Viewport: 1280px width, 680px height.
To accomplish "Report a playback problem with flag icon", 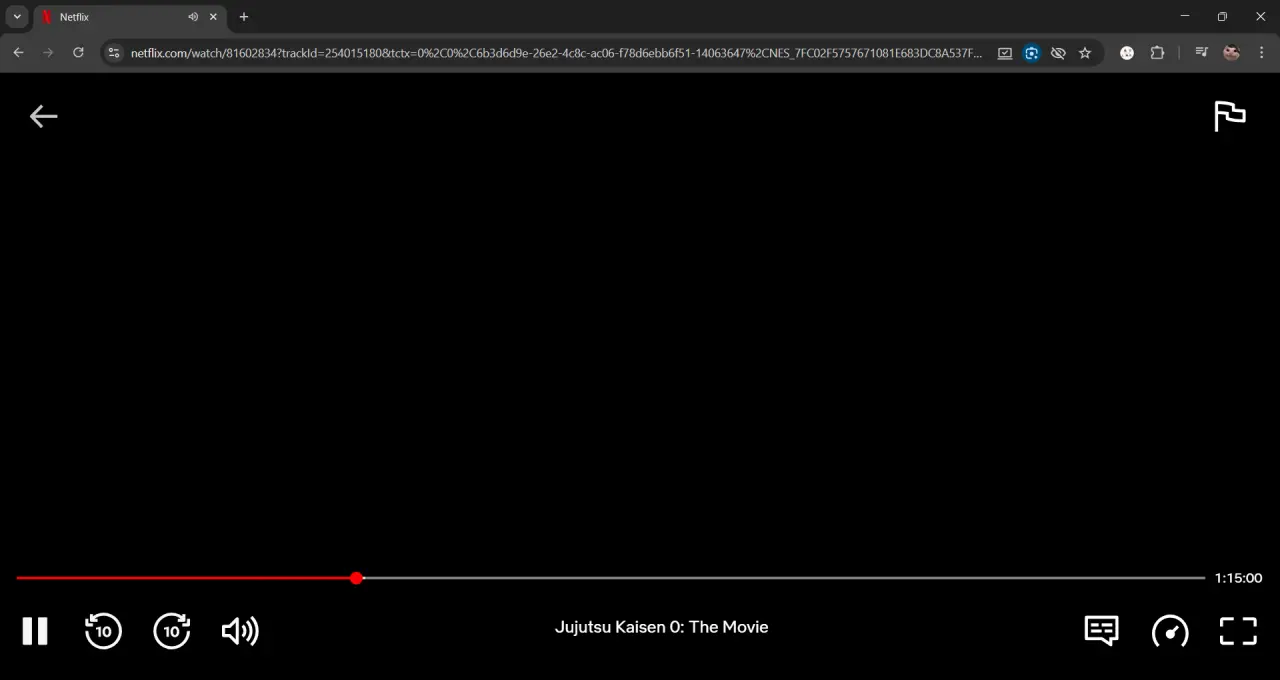I will [x=1230, y=116].
